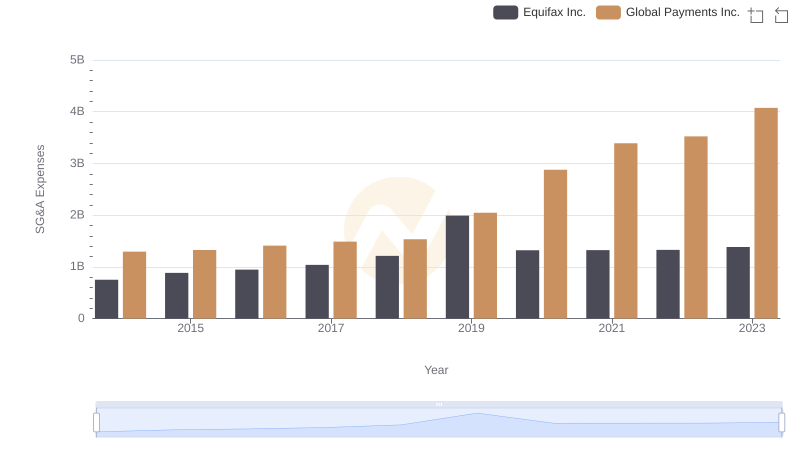Click the 3B y-axis label
This screenshot has width=800, height=461.
pos(77,163)
